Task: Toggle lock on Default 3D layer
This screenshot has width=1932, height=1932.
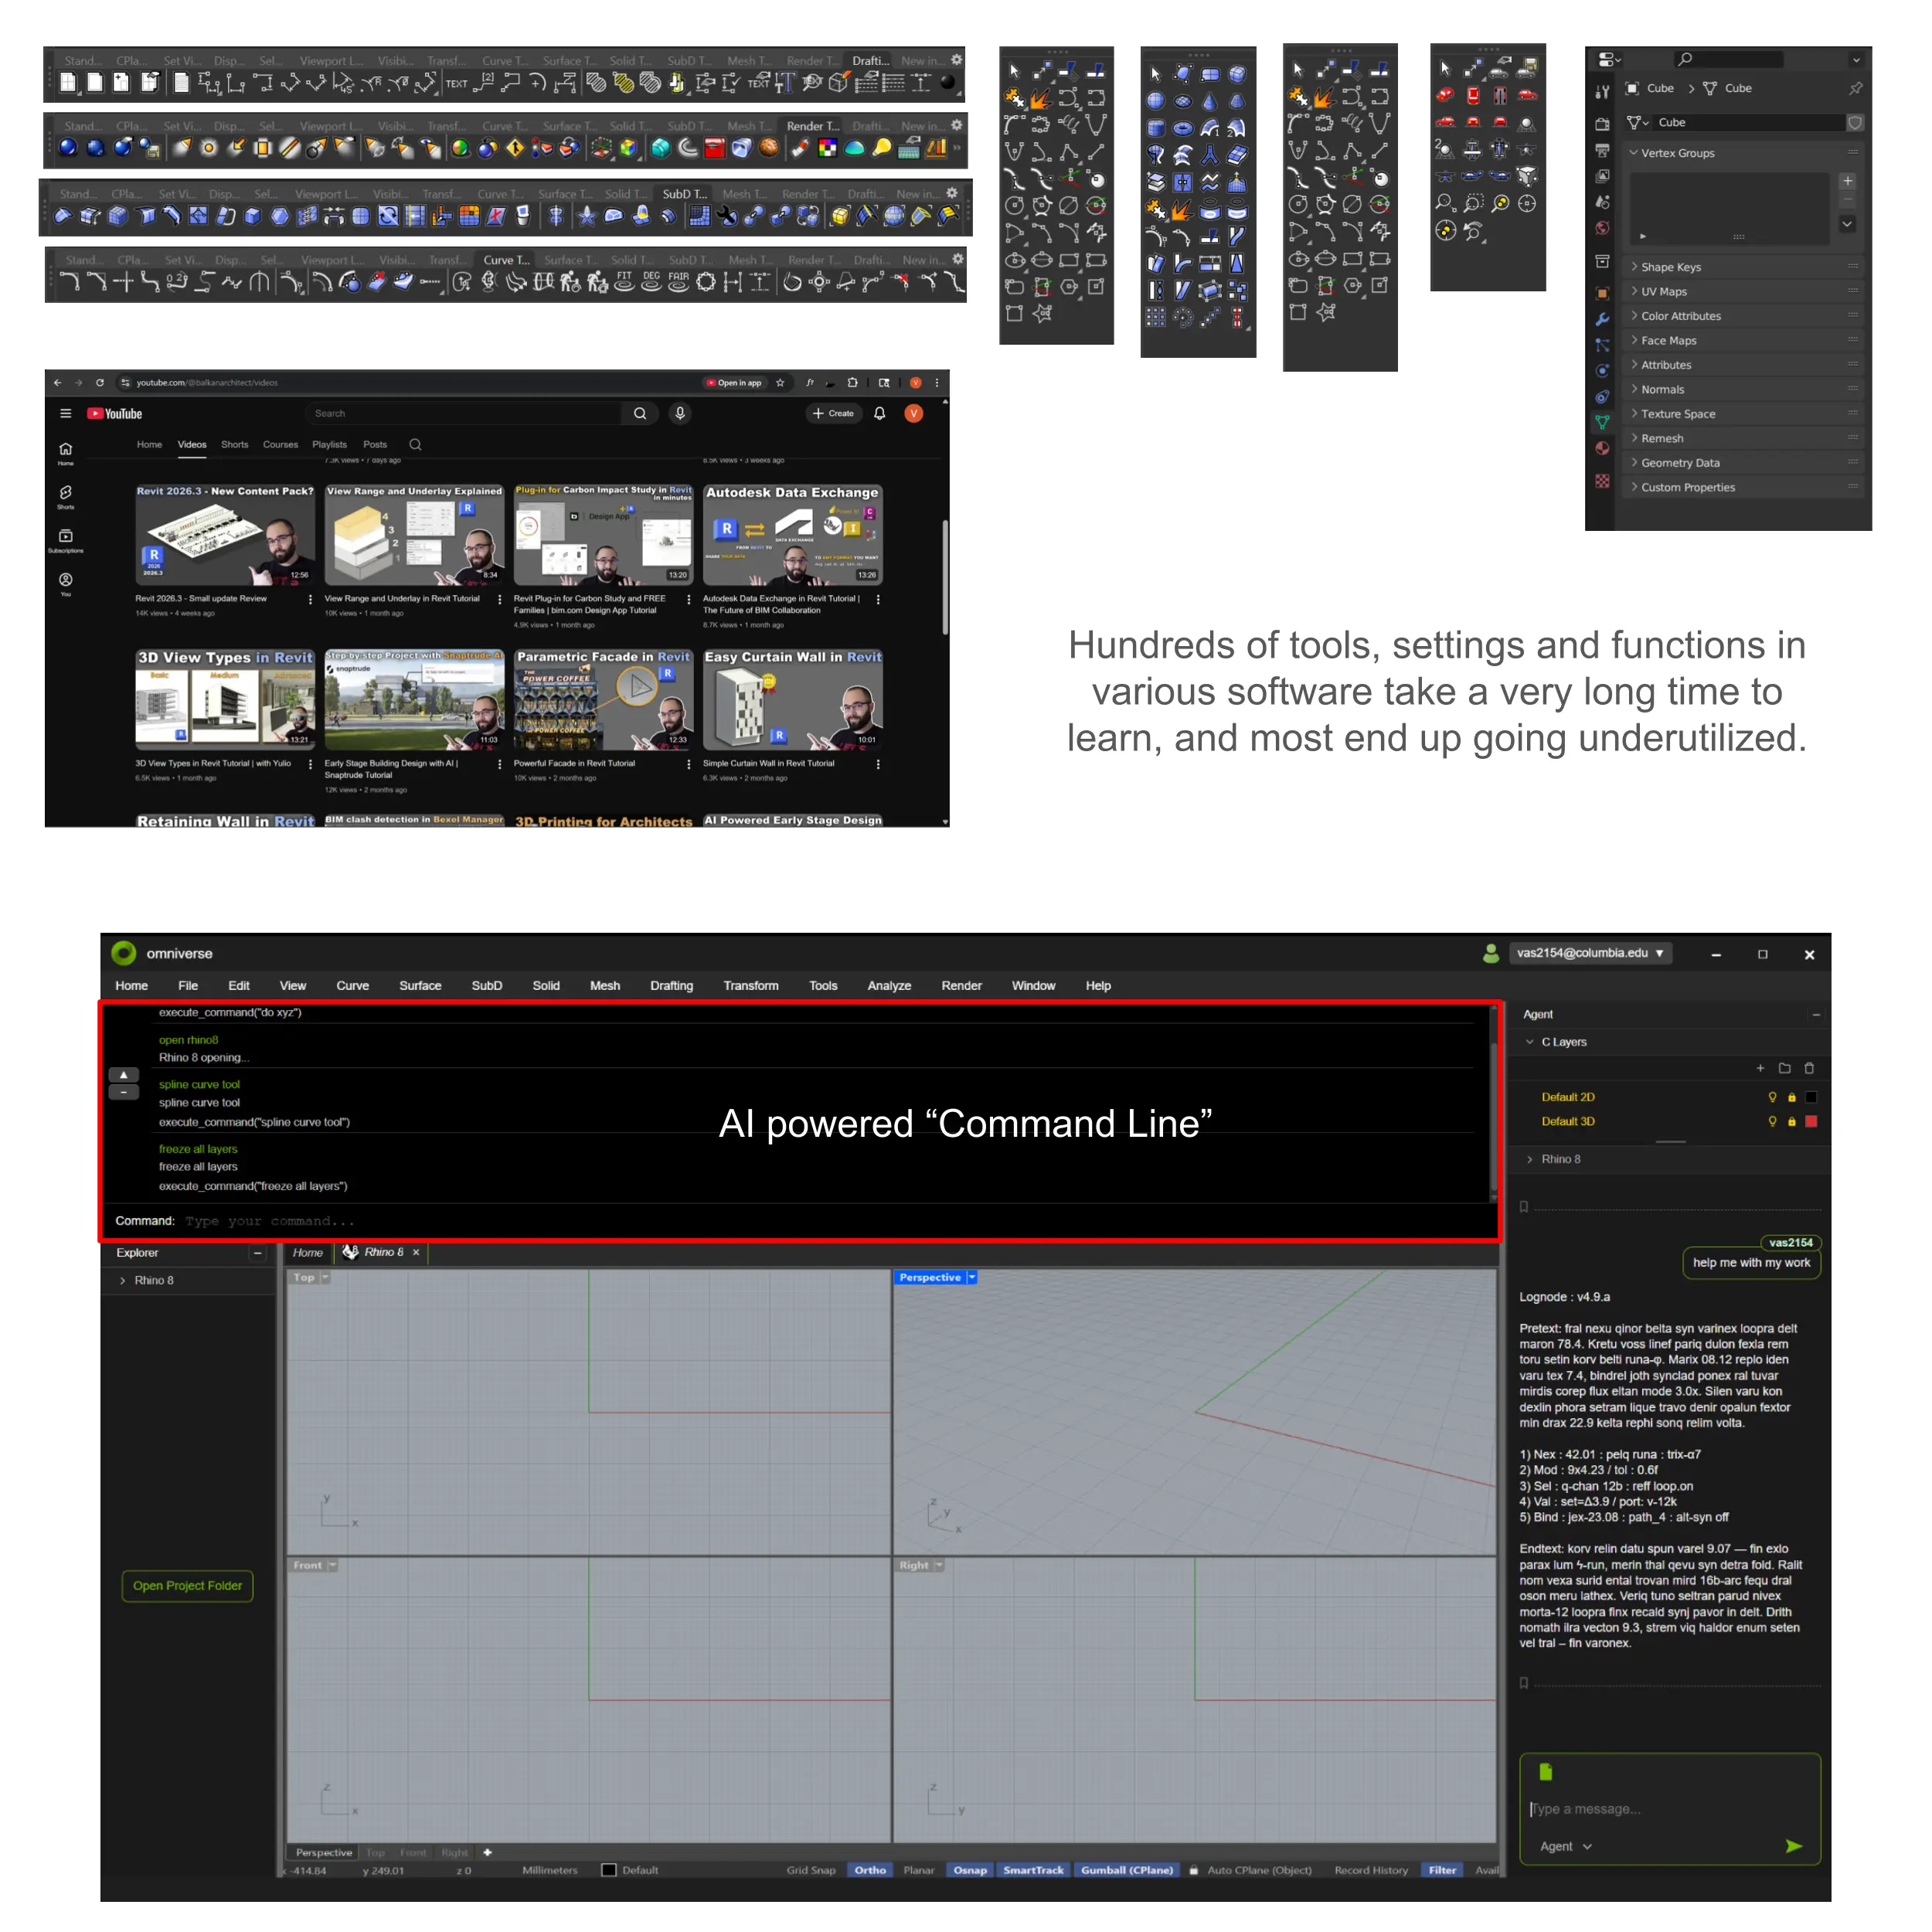Action: tap(1791, 1121)
